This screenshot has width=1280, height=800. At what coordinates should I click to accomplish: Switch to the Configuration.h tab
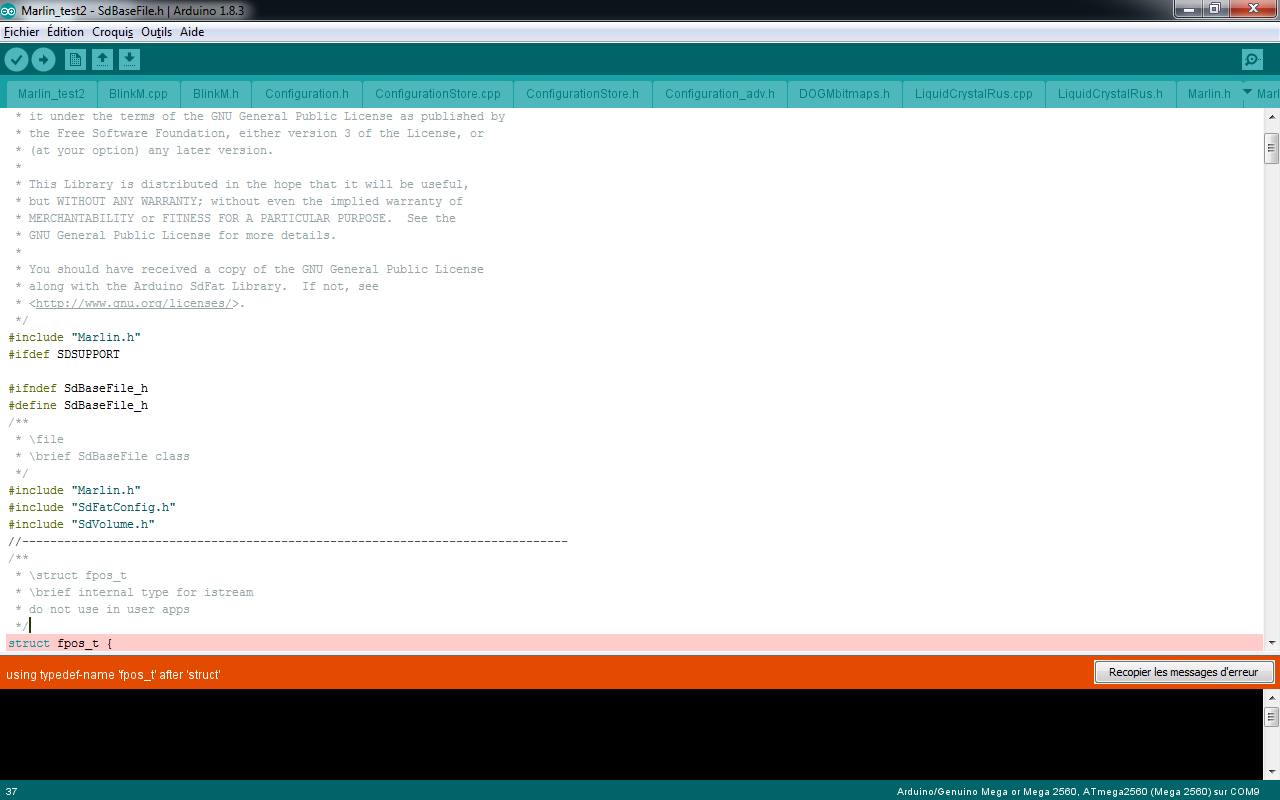coord(307,94)
